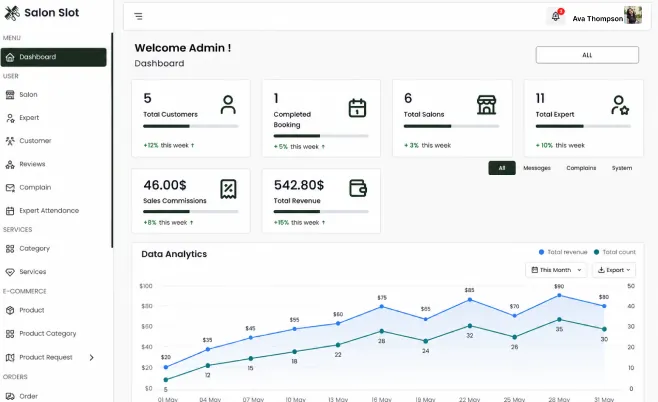Click the wallet icon on the Total Revenue card
This screenshot has height=402, width=658.
358,188
